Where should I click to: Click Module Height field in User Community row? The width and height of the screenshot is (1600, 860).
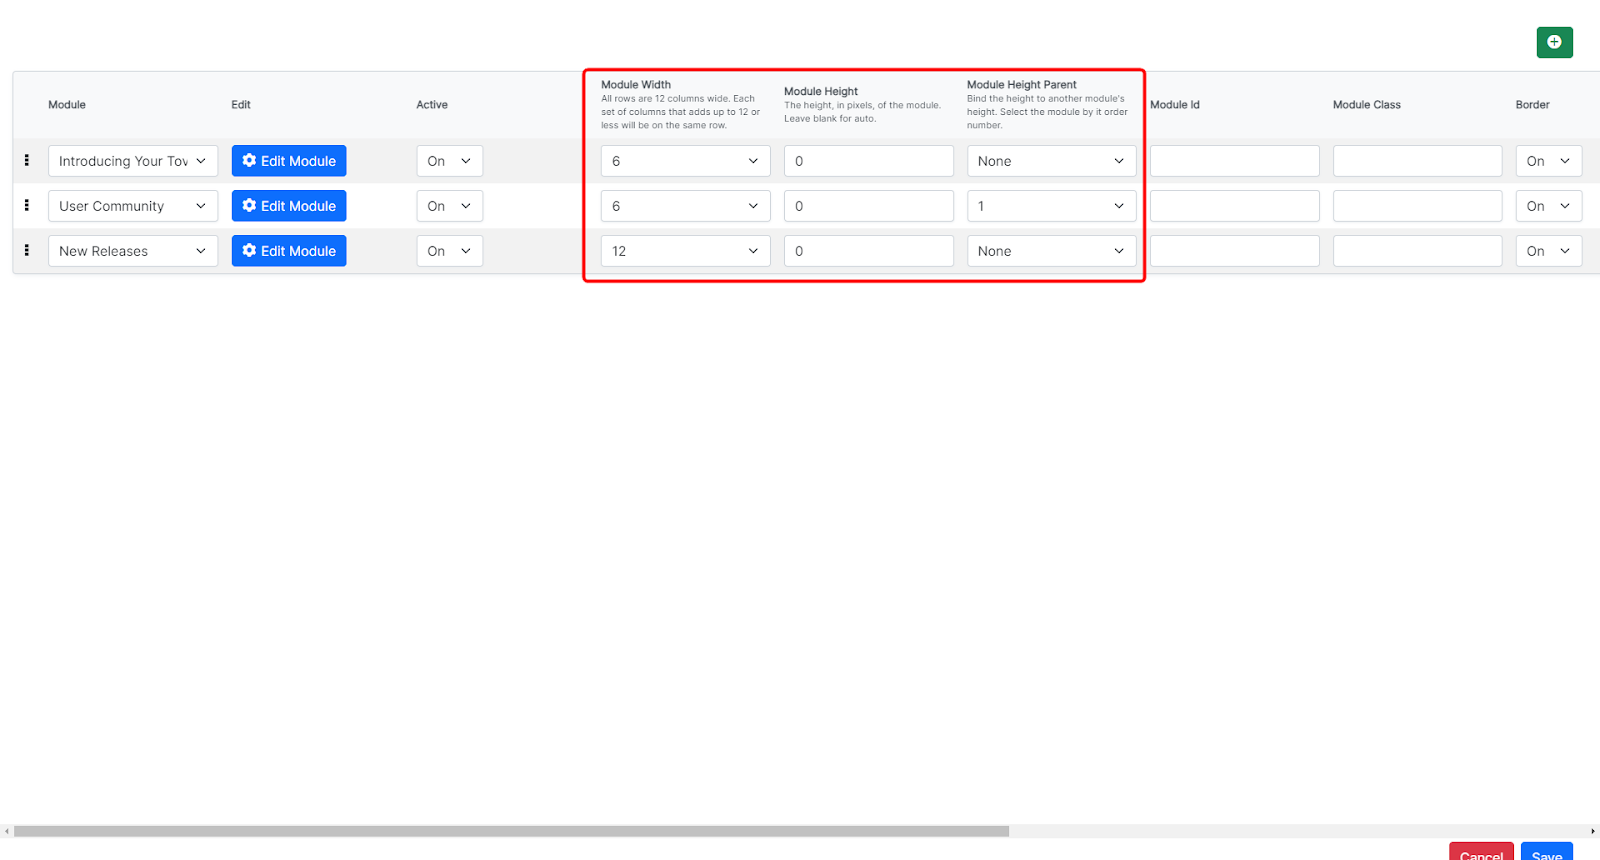(869, 206)
